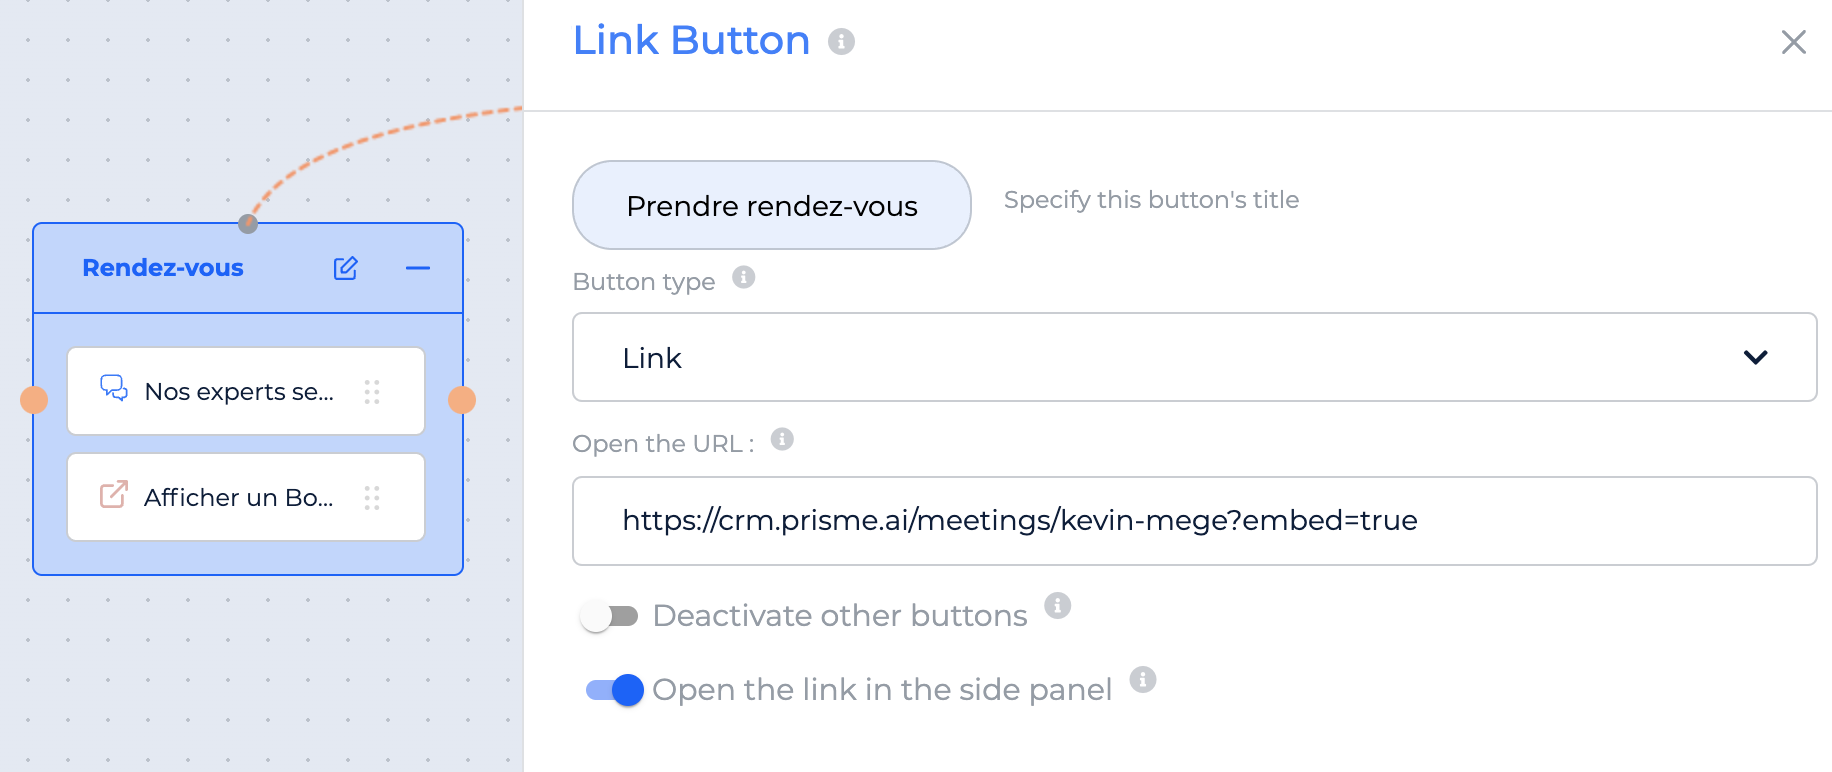The height and width of the screenshot is (772, 1832).
Task: Click info icon next to Deactivate other buttons
Action: (1057, 605)
